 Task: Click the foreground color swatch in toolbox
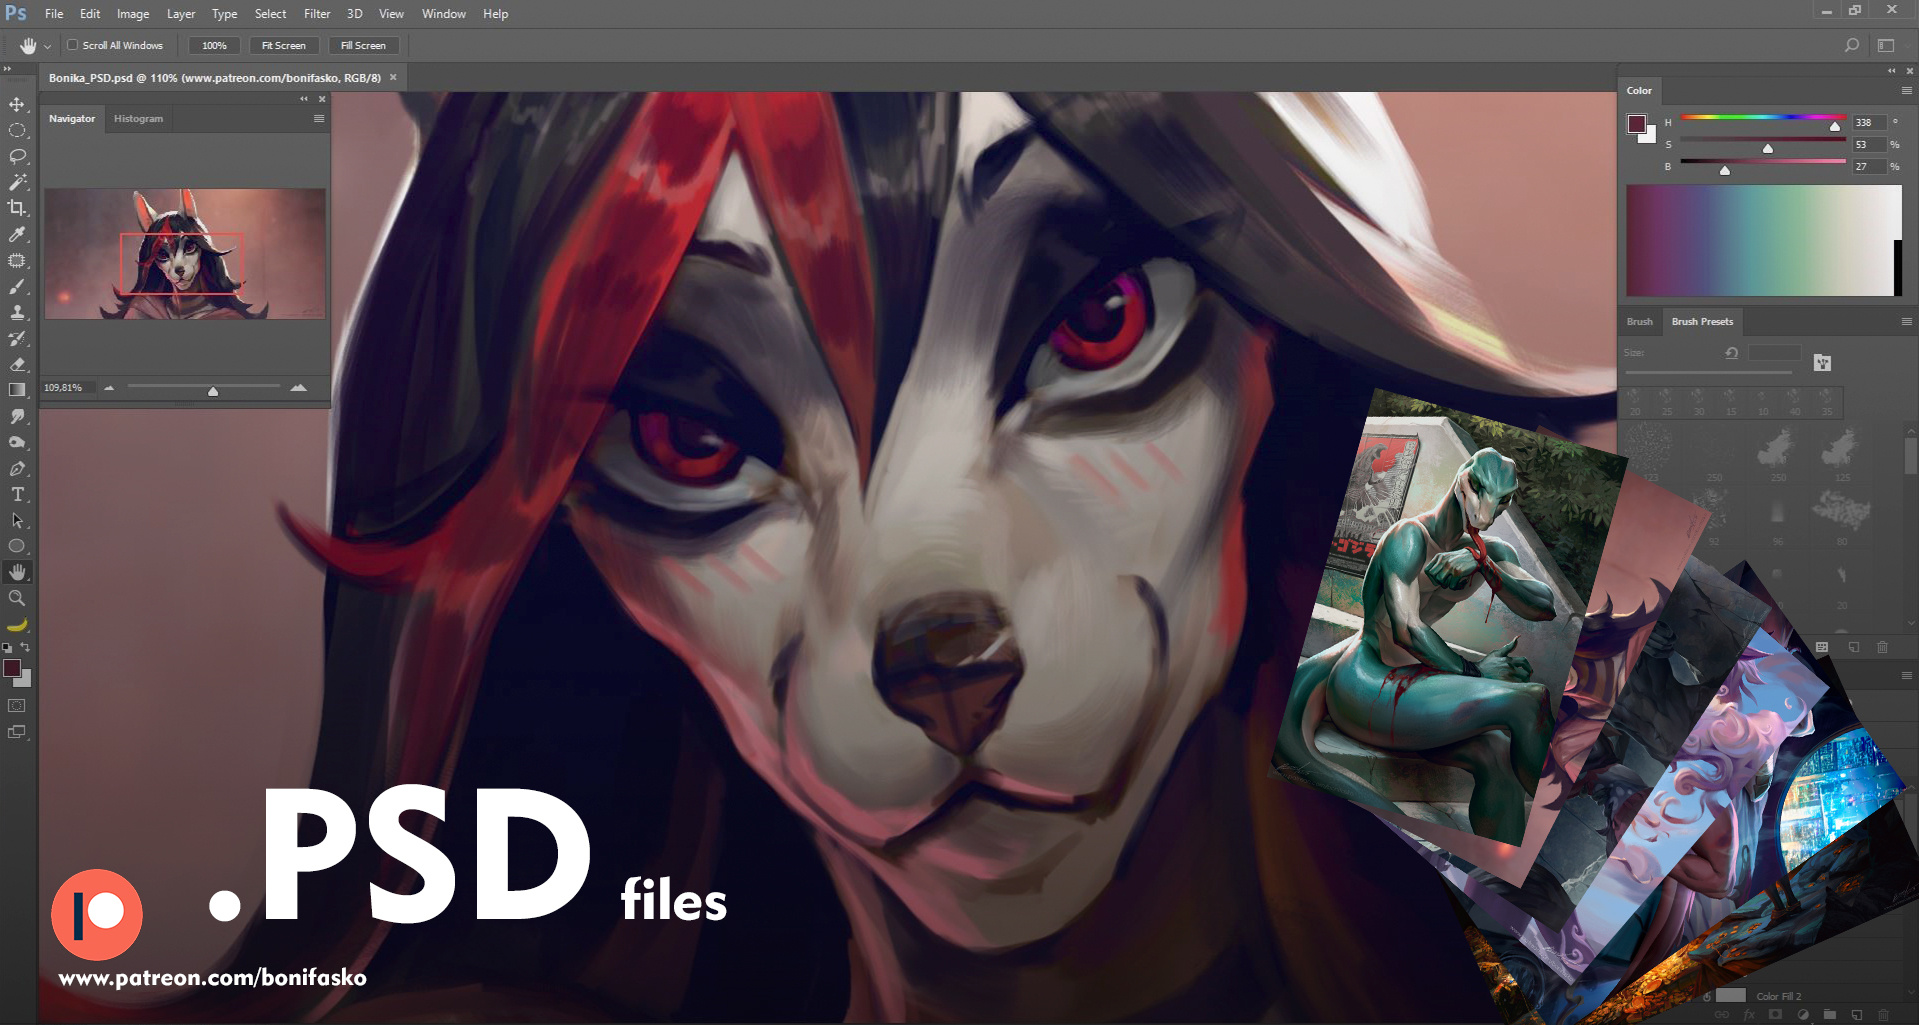12,667
